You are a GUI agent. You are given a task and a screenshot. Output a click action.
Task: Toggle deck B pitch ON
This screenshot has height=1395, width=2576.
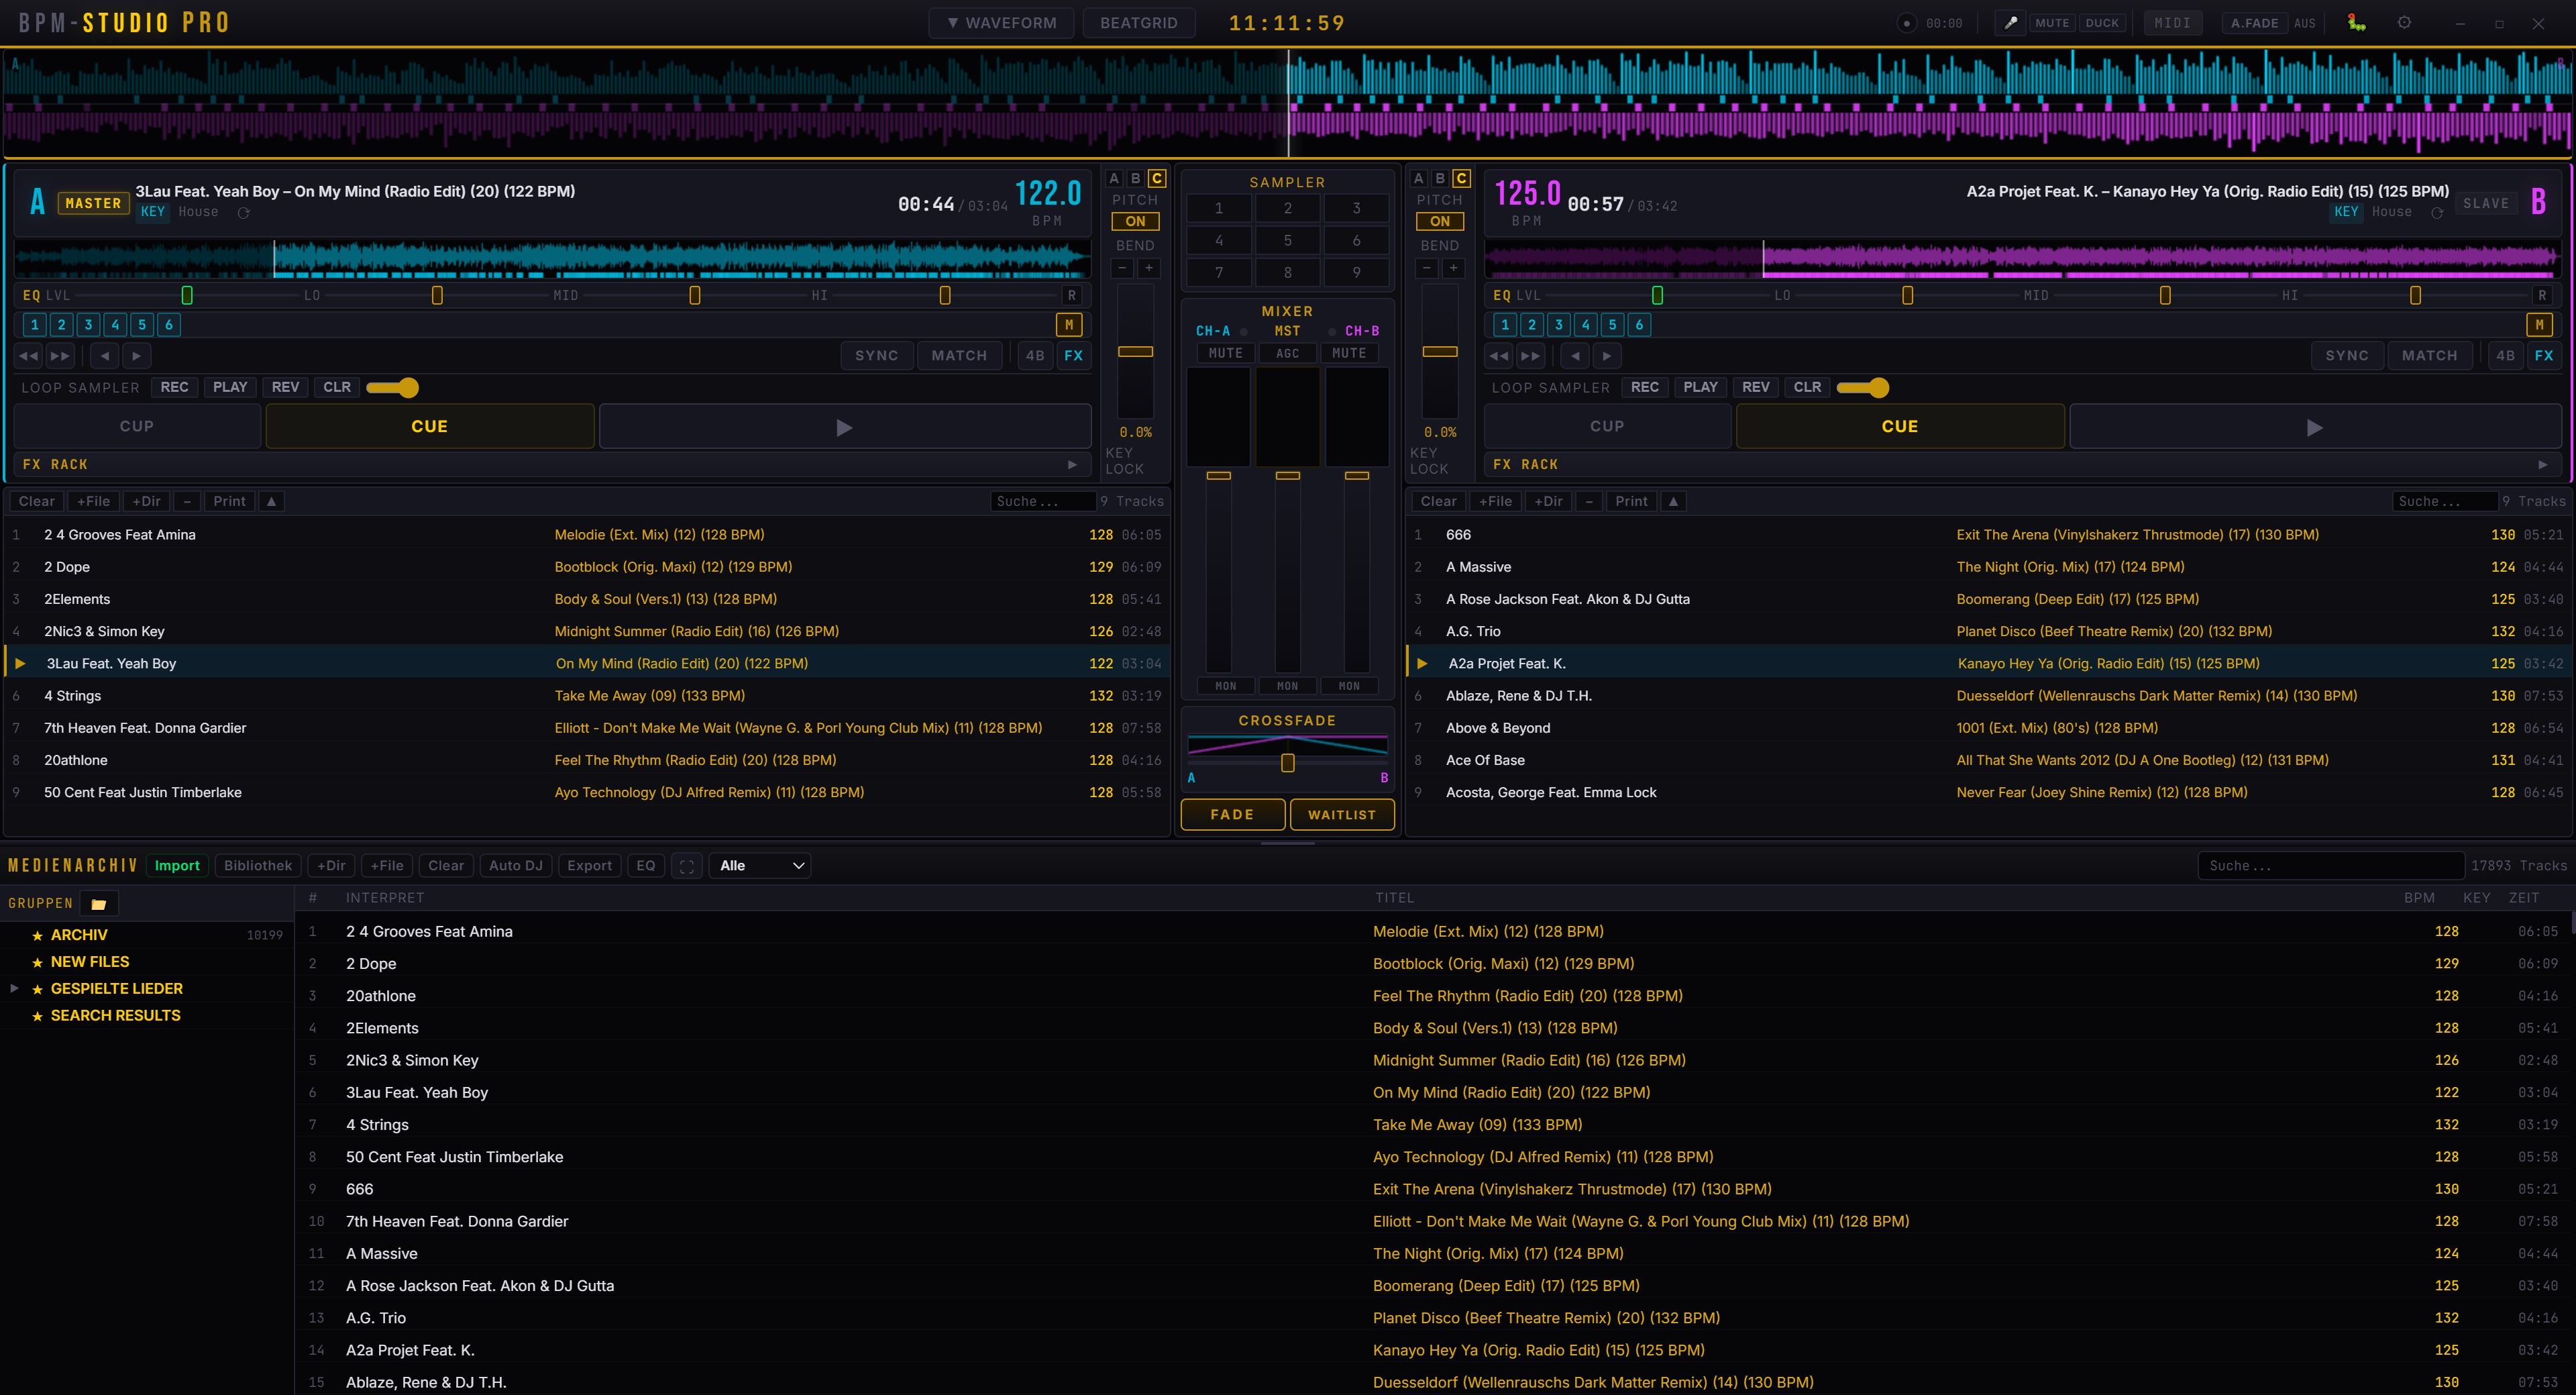point(1440,221)
